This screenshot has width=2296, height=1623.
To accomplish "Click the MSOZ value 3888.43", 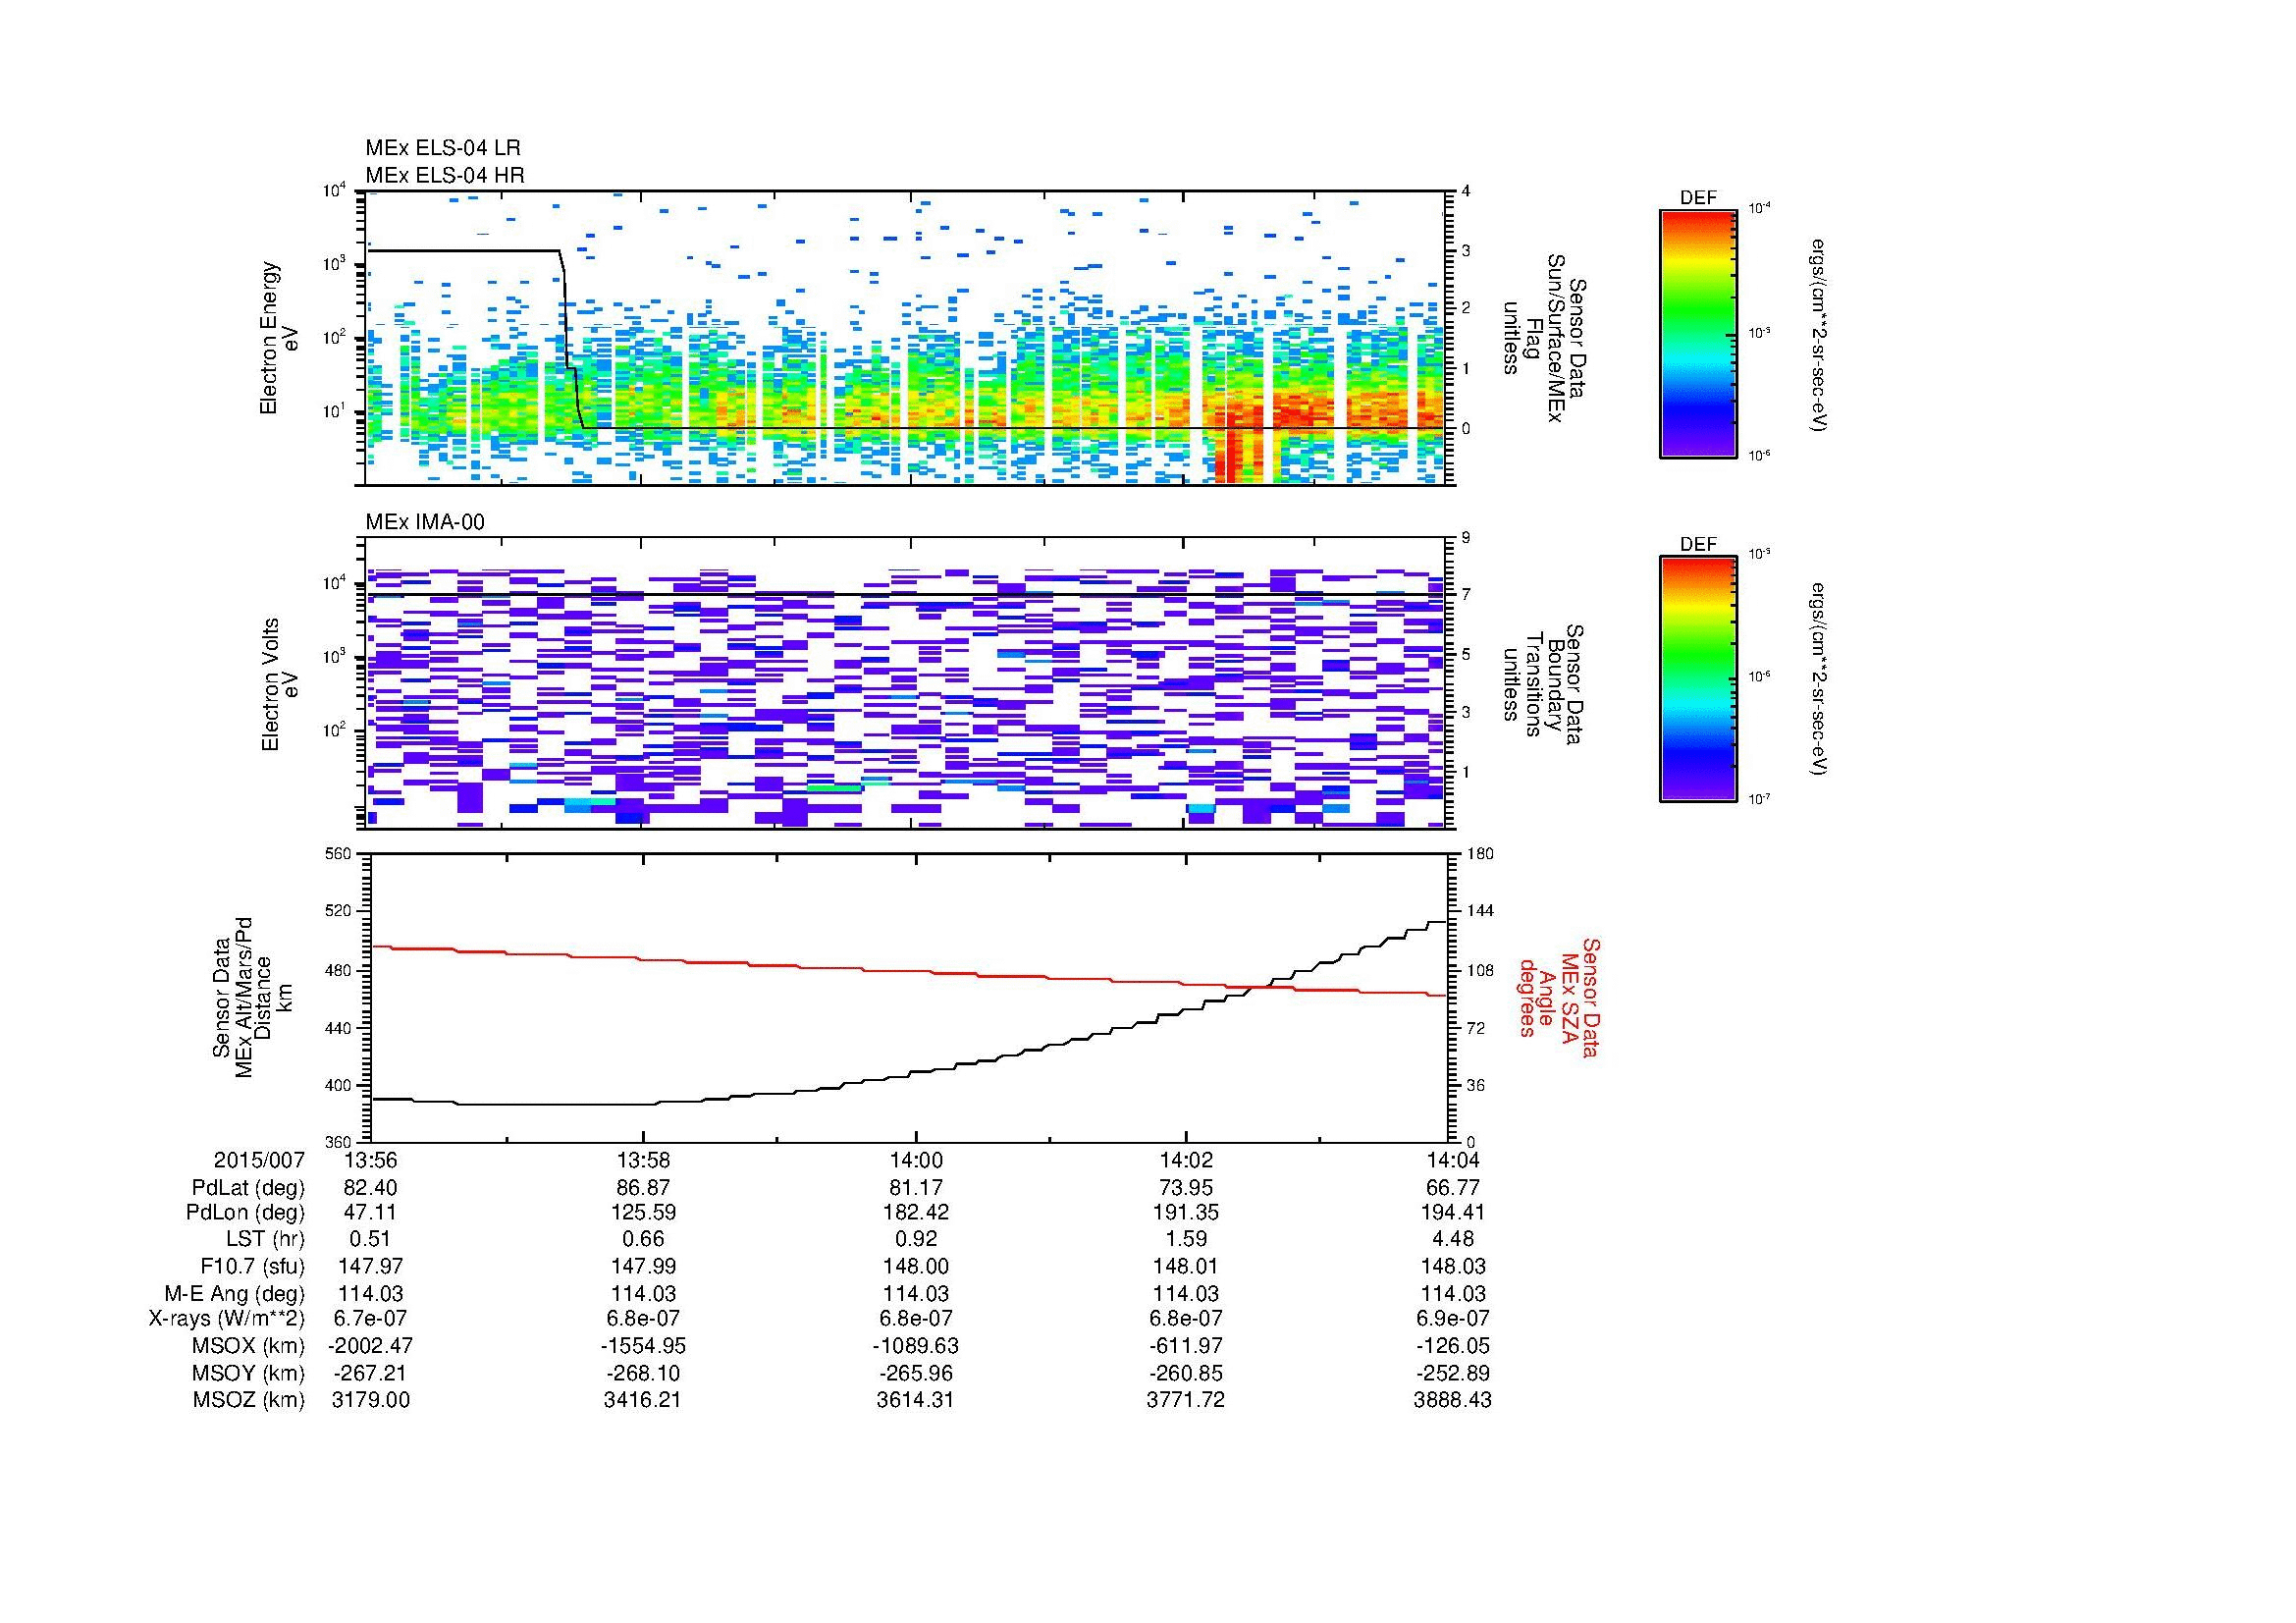I will click(1452, 1400).
